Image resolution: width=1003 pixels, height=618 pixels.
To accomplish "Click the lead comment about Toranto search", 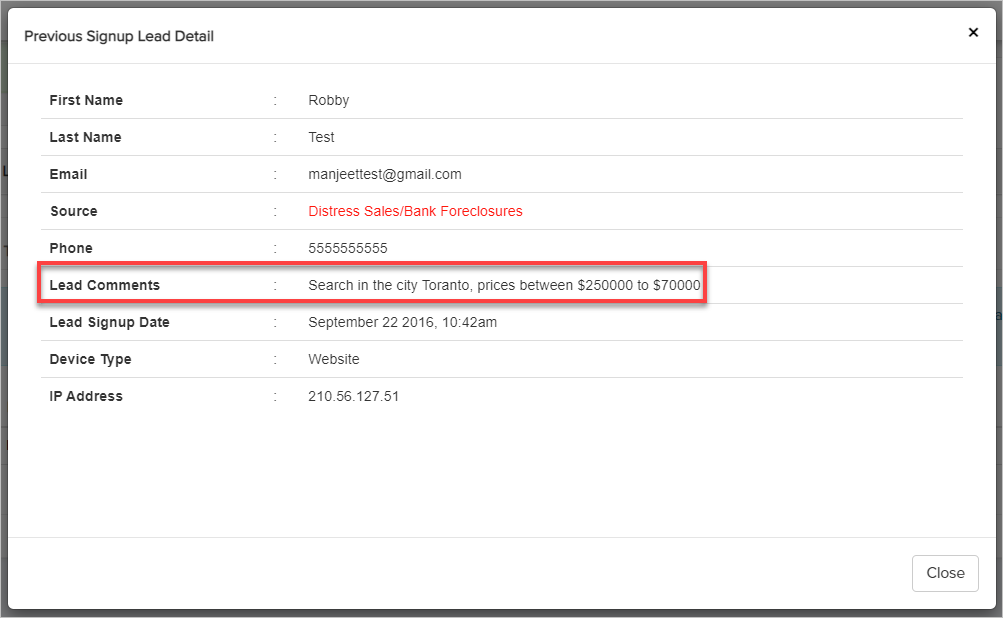I will coord(504,285).
